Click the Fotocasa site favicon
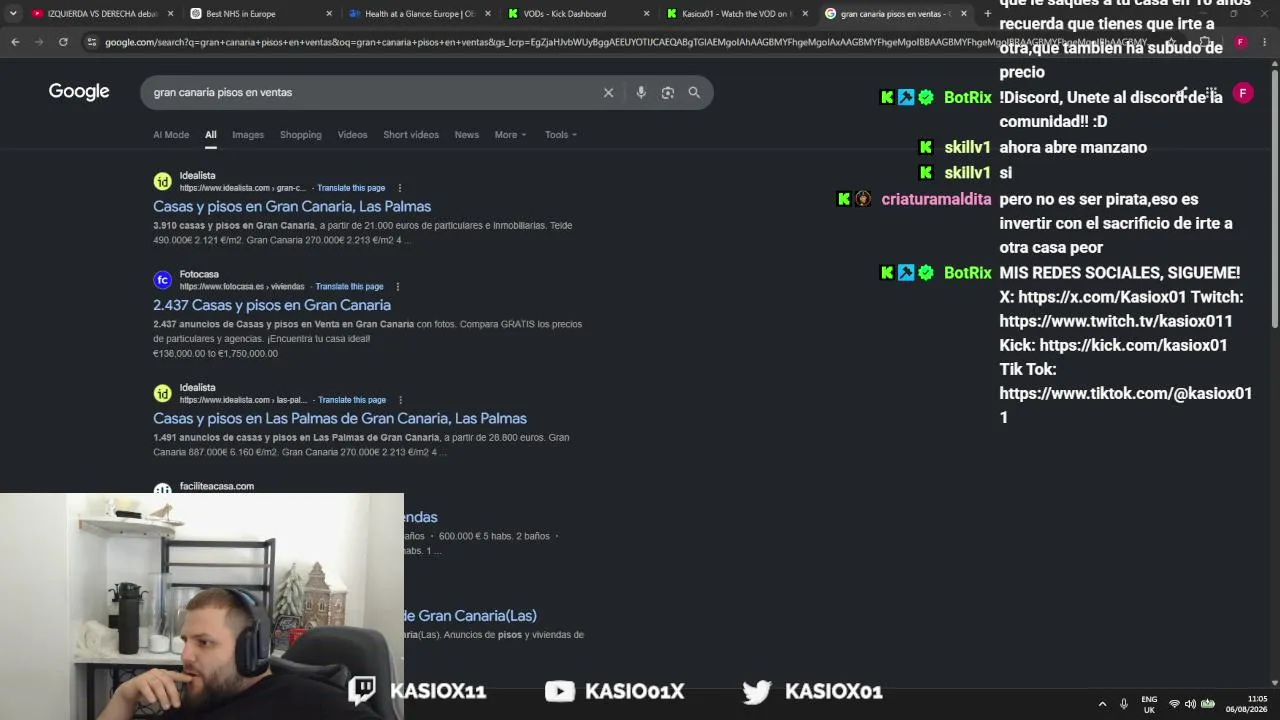Viewport: 1280px width, 720px height. tap(162, 280)
